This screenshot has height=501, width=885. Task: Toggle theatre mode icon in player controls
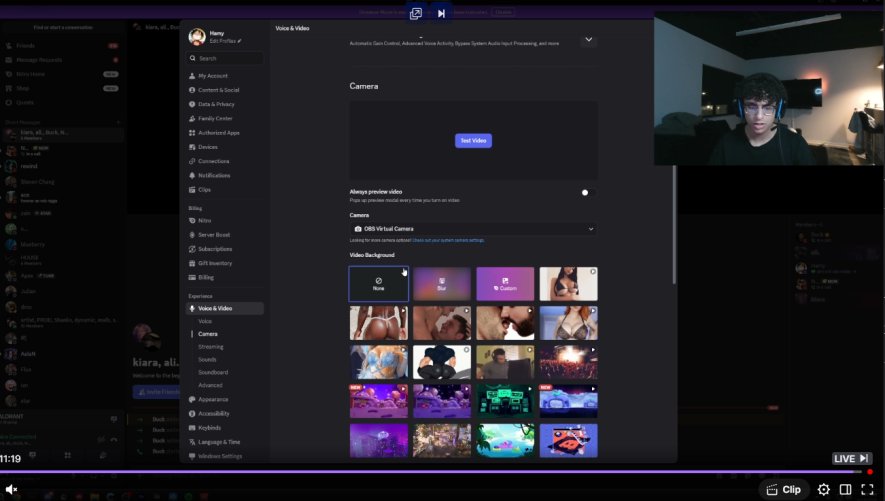click(x=845, y=489)
